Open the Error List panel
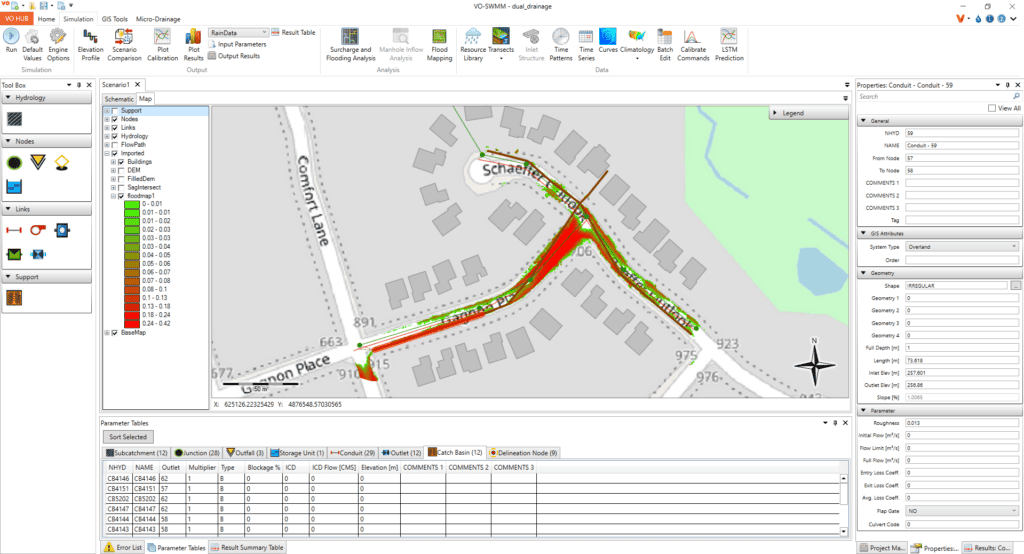This screenshot has height=554, width=1024. point(123,547)
